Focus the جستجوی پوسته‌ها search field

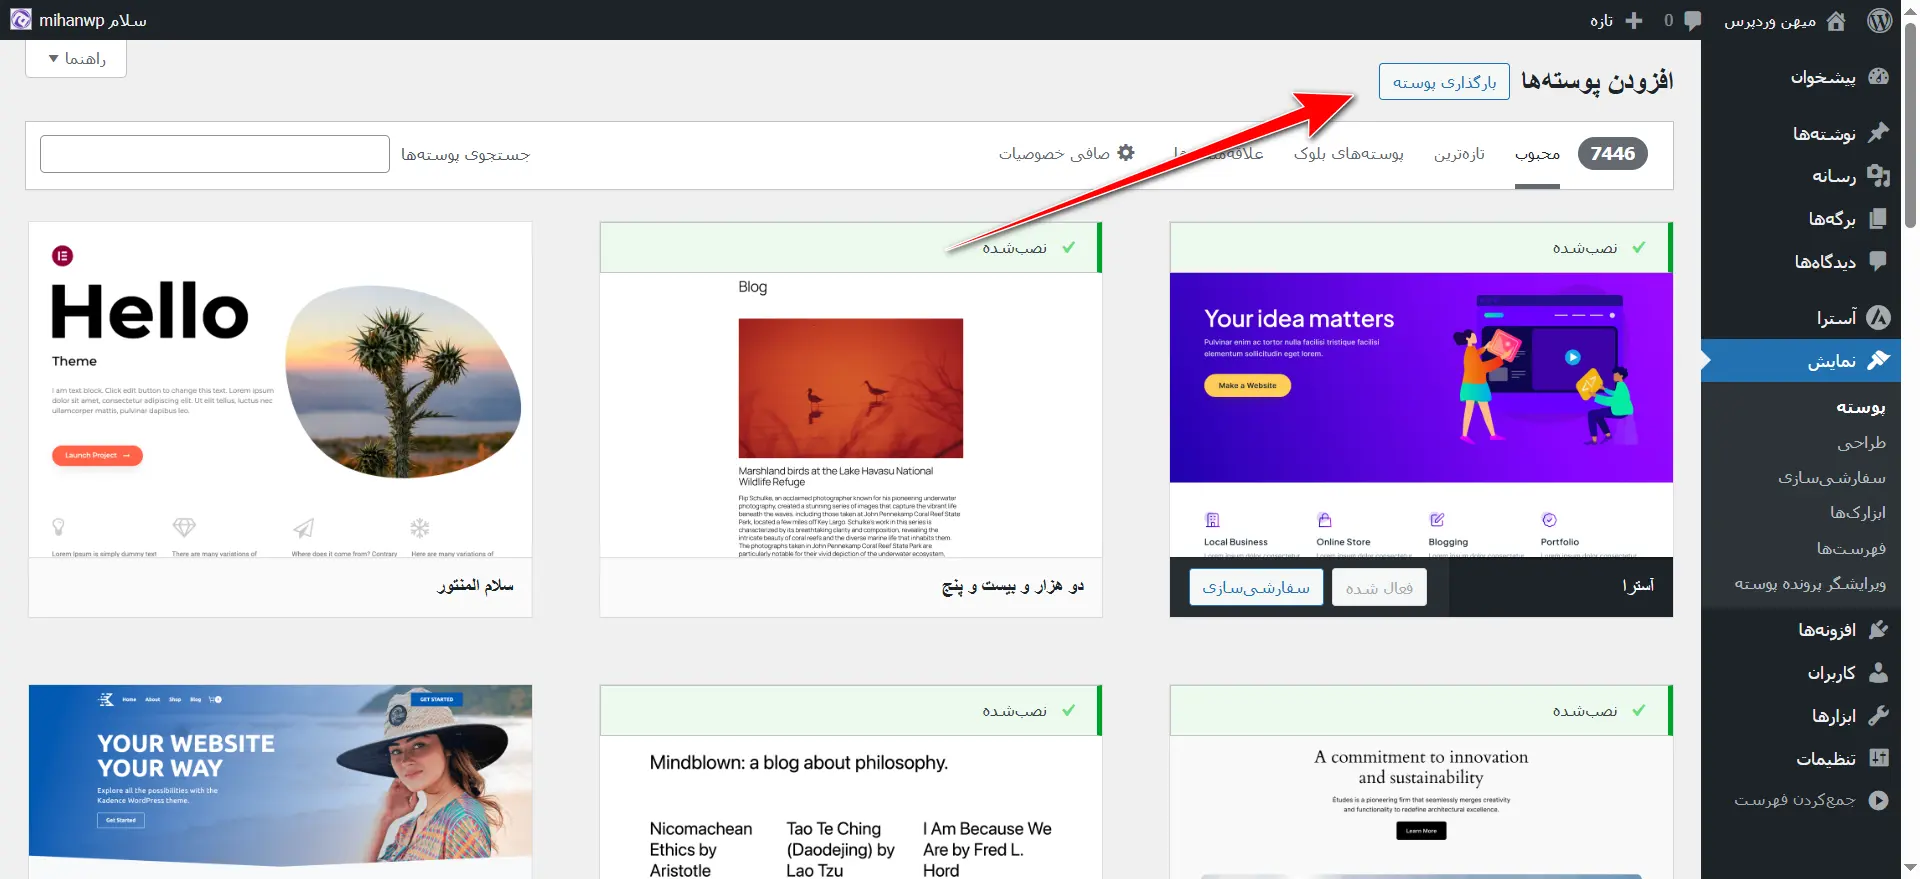tap(215, 154)
